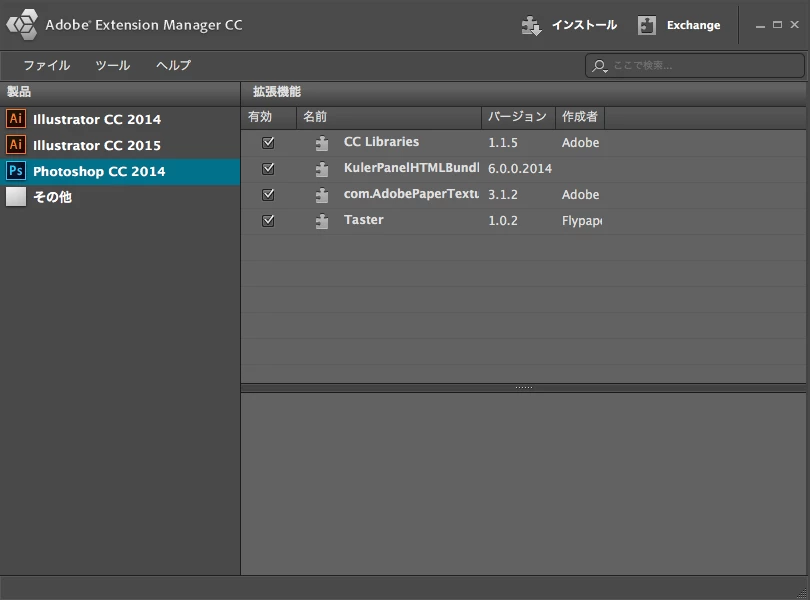Select Illustrator CC 2014 in products list

click(120, 119)
